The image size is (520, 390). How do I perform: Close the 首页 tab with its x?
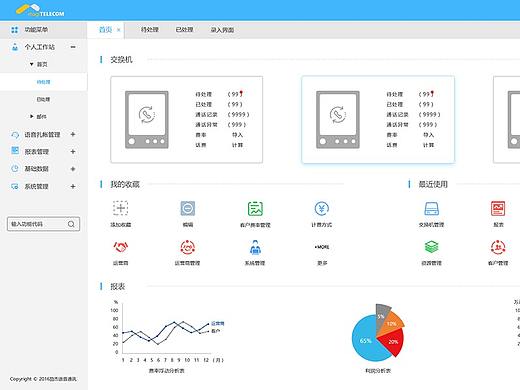(119, 30)
